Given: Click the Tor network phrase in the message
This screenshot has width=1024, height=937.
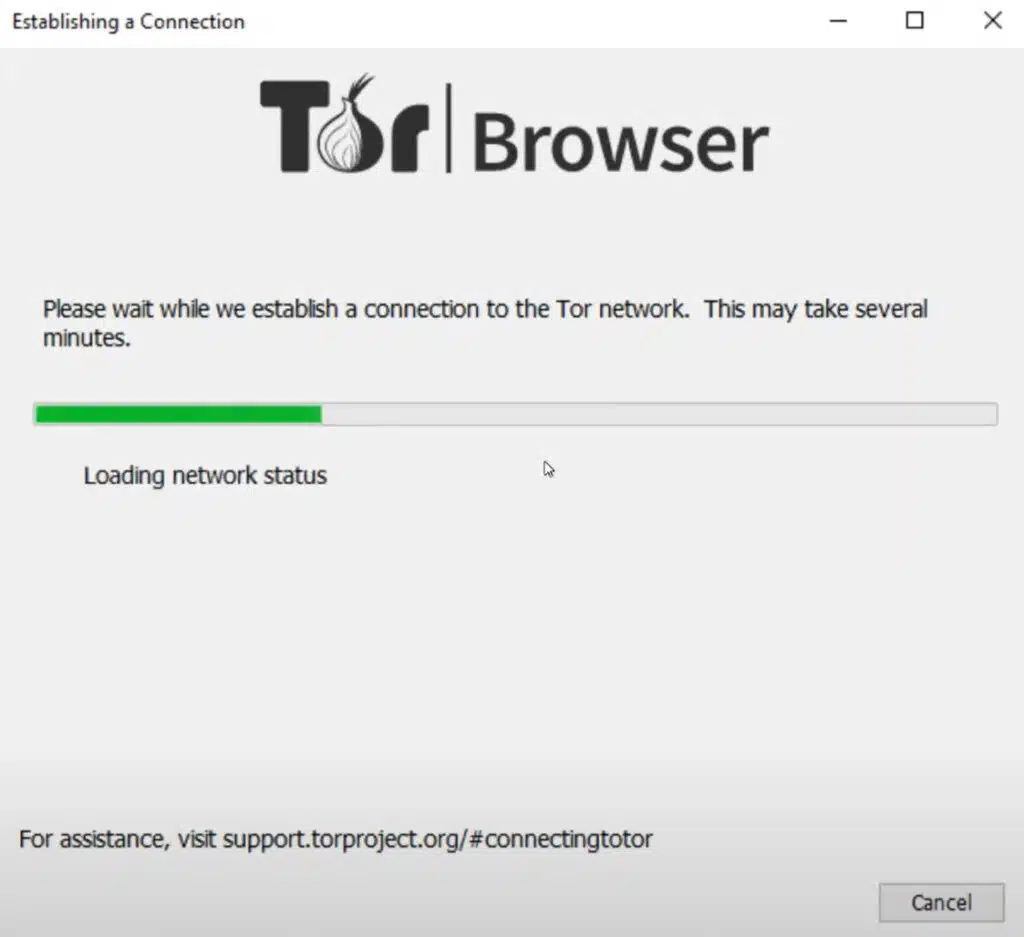Looking at the screenshot, I should pos(622,309).
